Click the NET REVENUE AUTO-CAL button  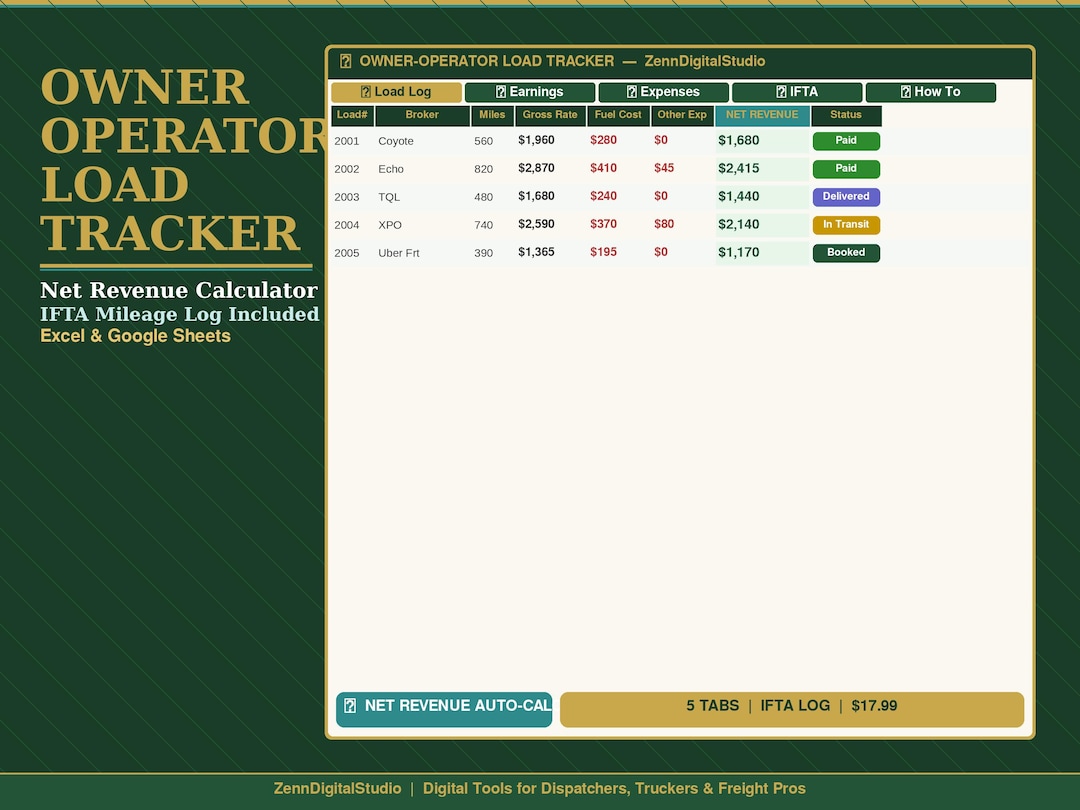pos(444,709)
